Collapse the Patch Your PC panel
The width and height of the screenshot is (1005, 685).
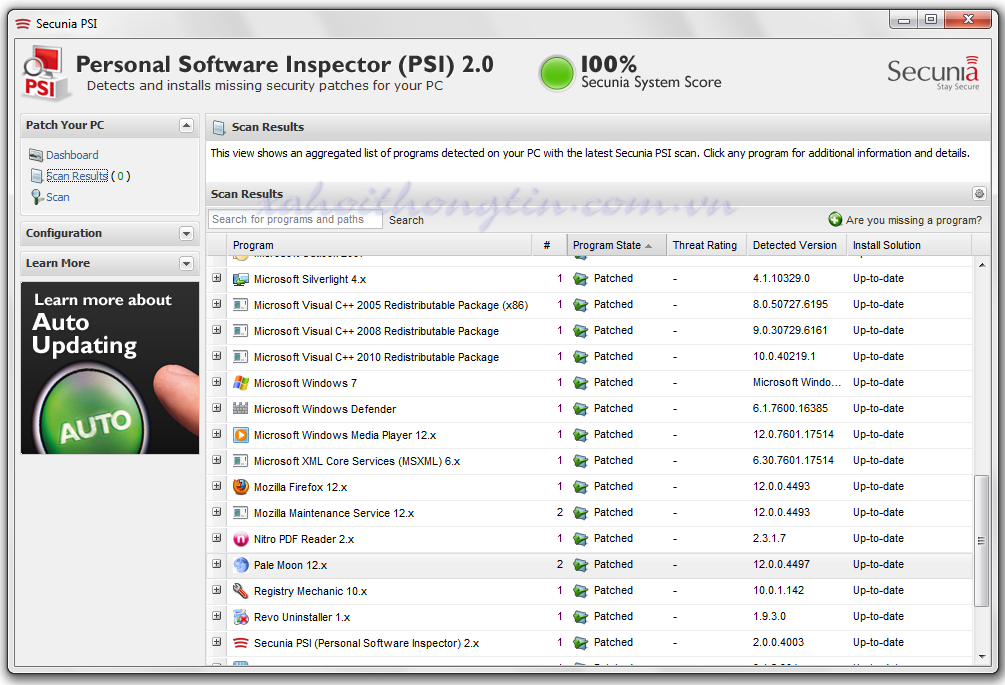coord(187,126)
